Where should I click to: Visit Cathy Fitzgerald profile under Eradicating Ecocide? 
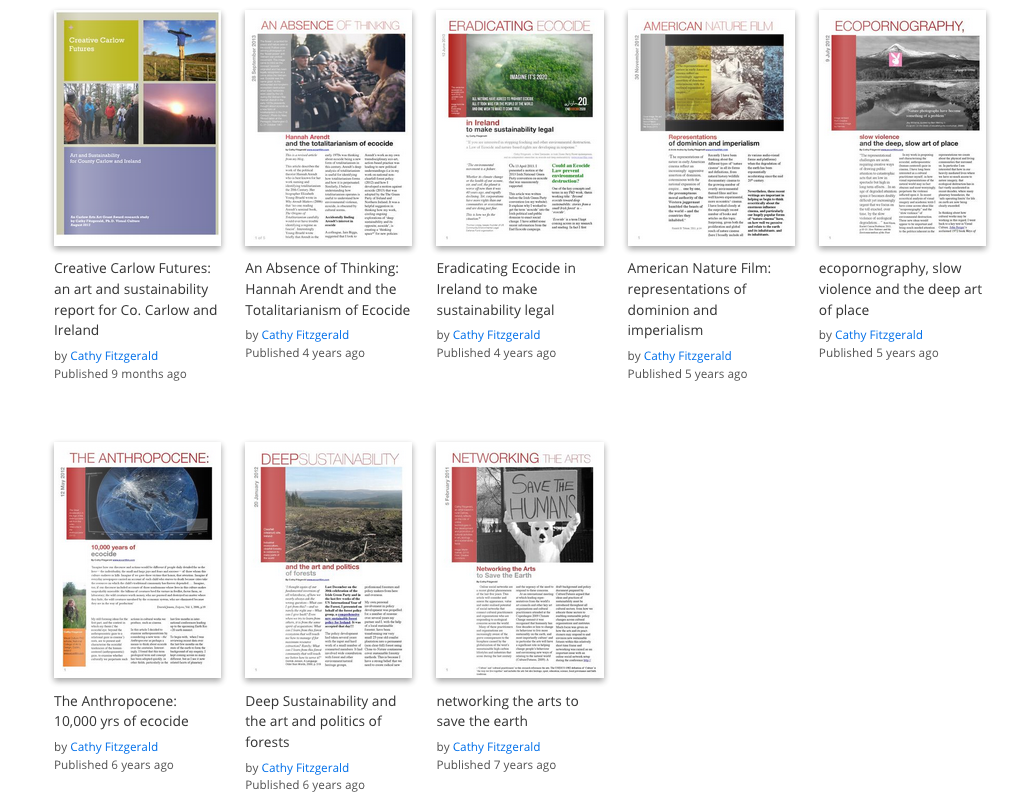(x=495, y=334)
